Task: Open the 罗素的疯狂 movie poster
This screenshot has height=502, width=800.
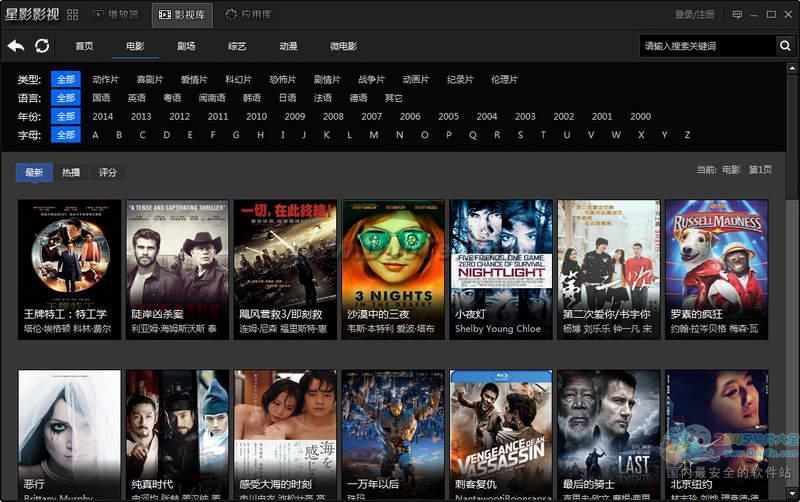Action: [x=717, y=269]
